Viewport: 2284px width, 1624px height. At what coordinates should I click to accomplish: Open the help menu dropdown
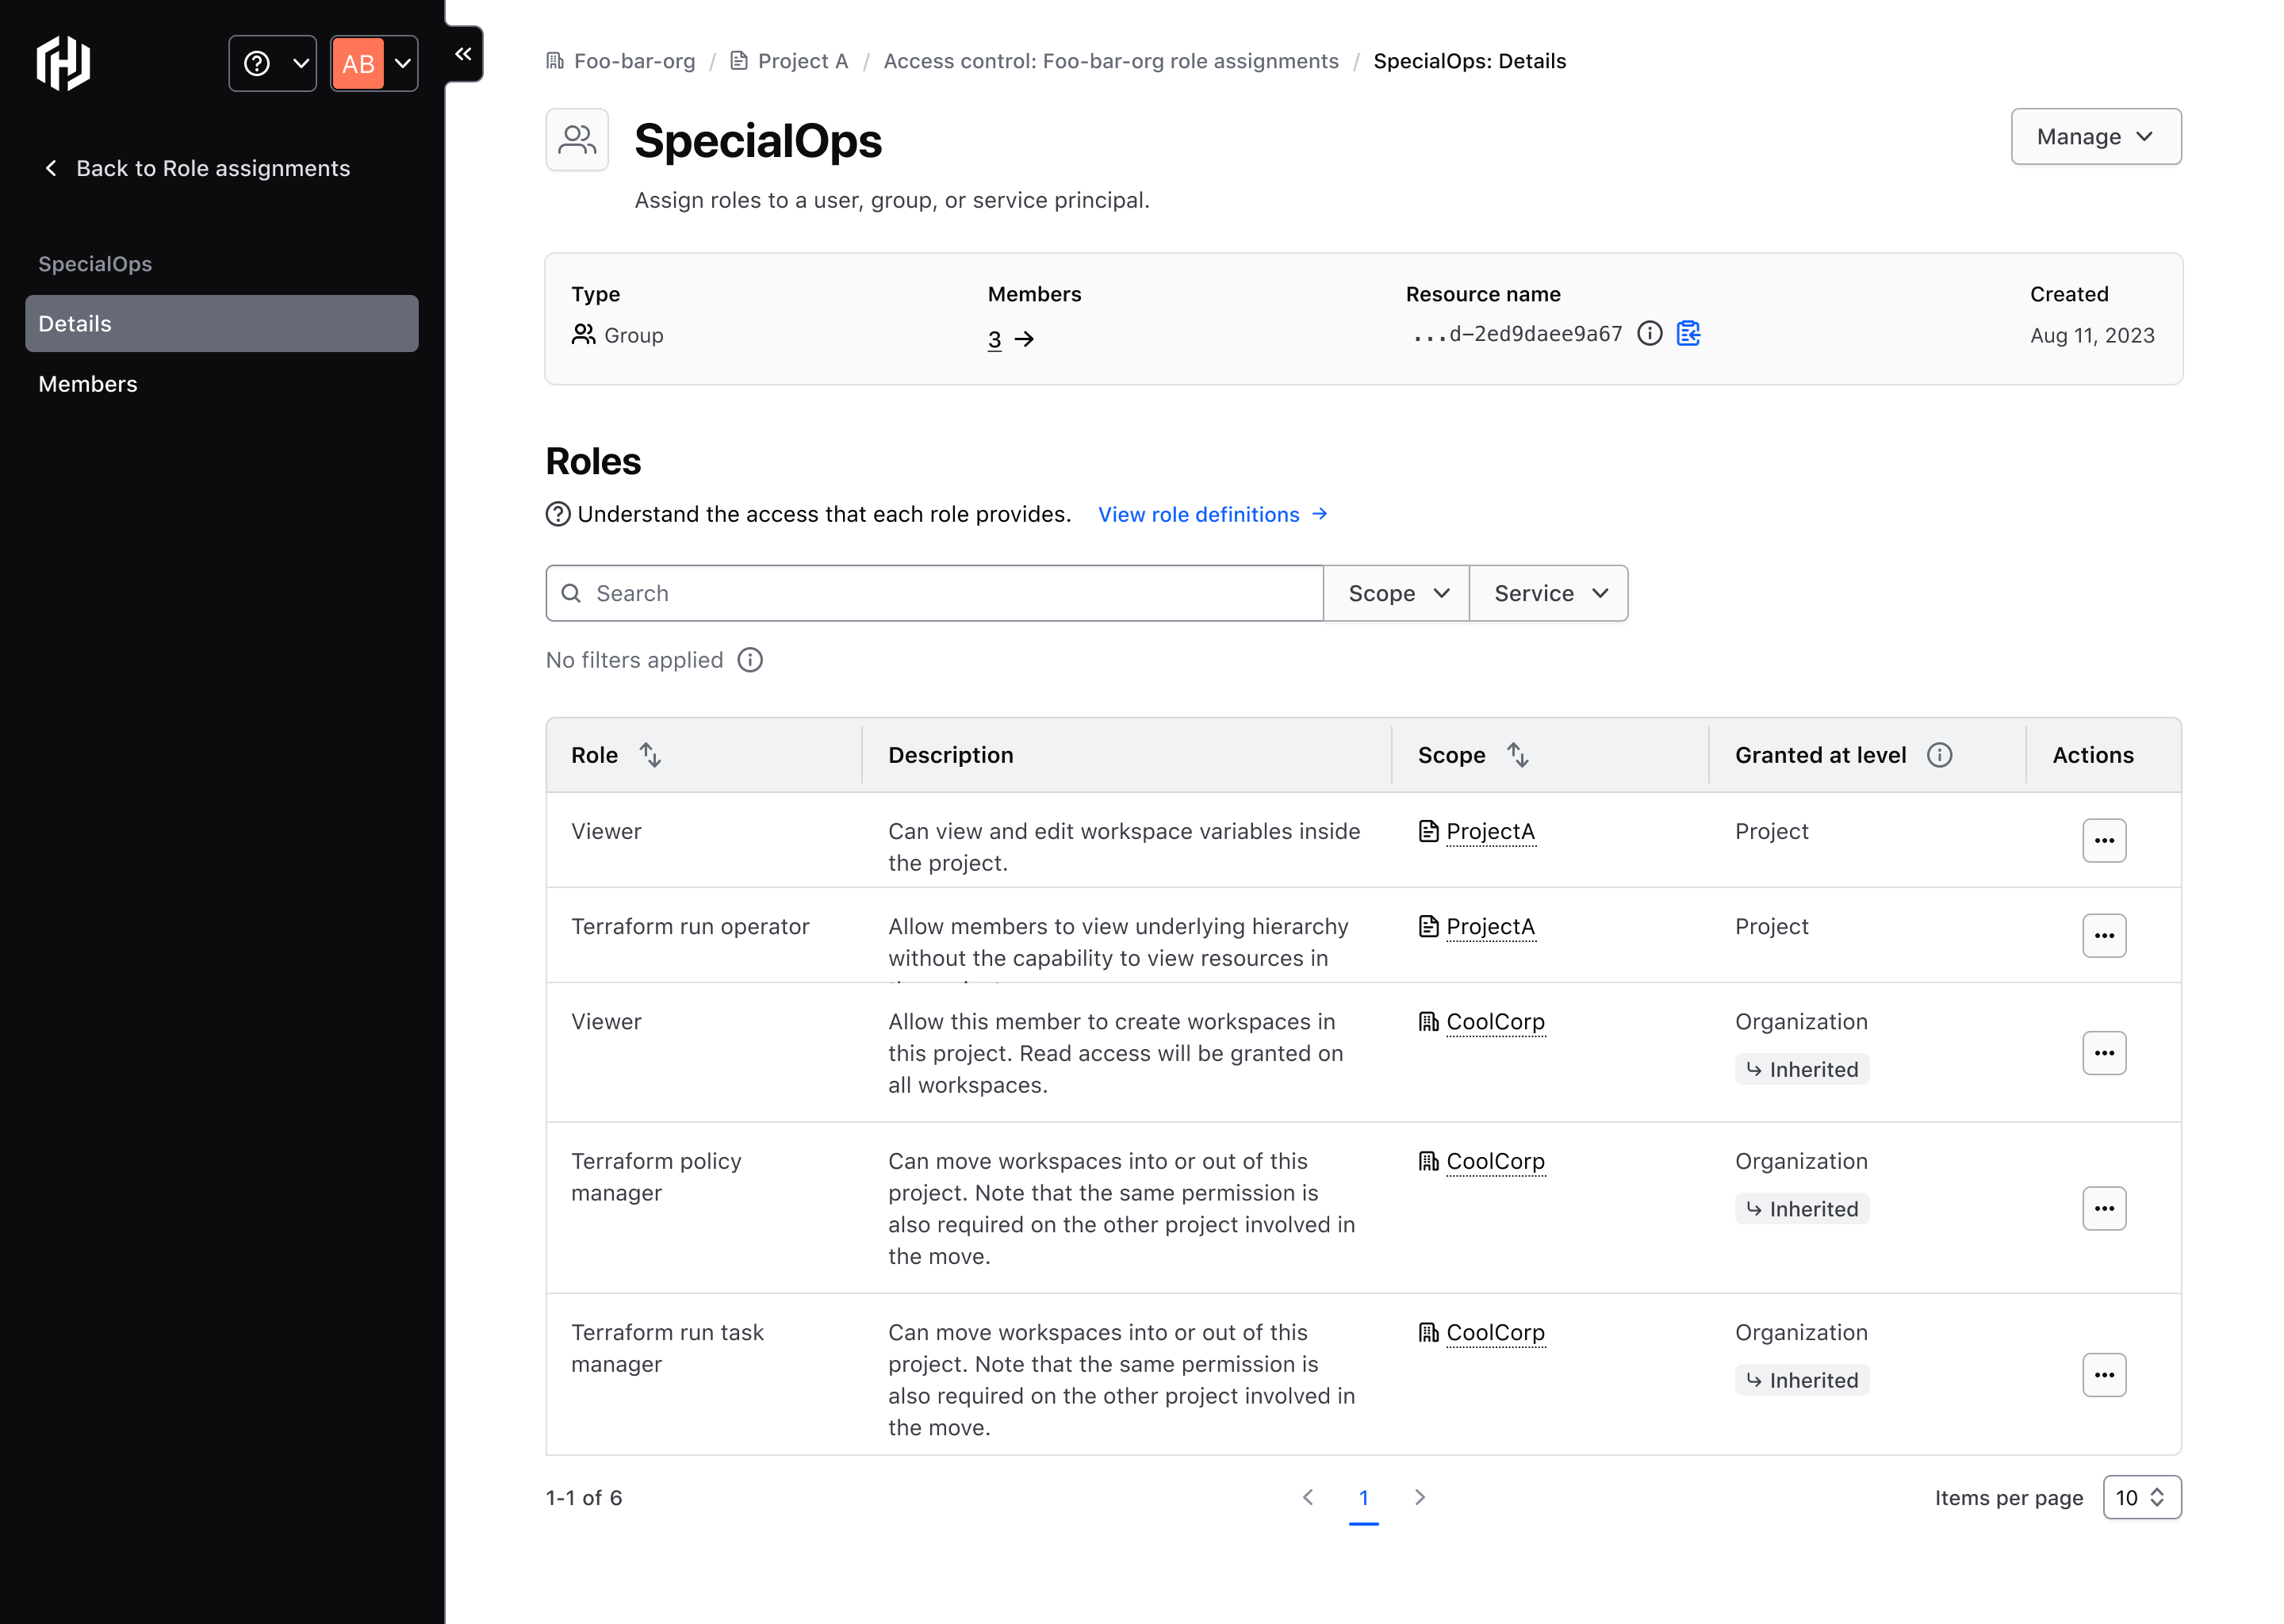[272, 63]
